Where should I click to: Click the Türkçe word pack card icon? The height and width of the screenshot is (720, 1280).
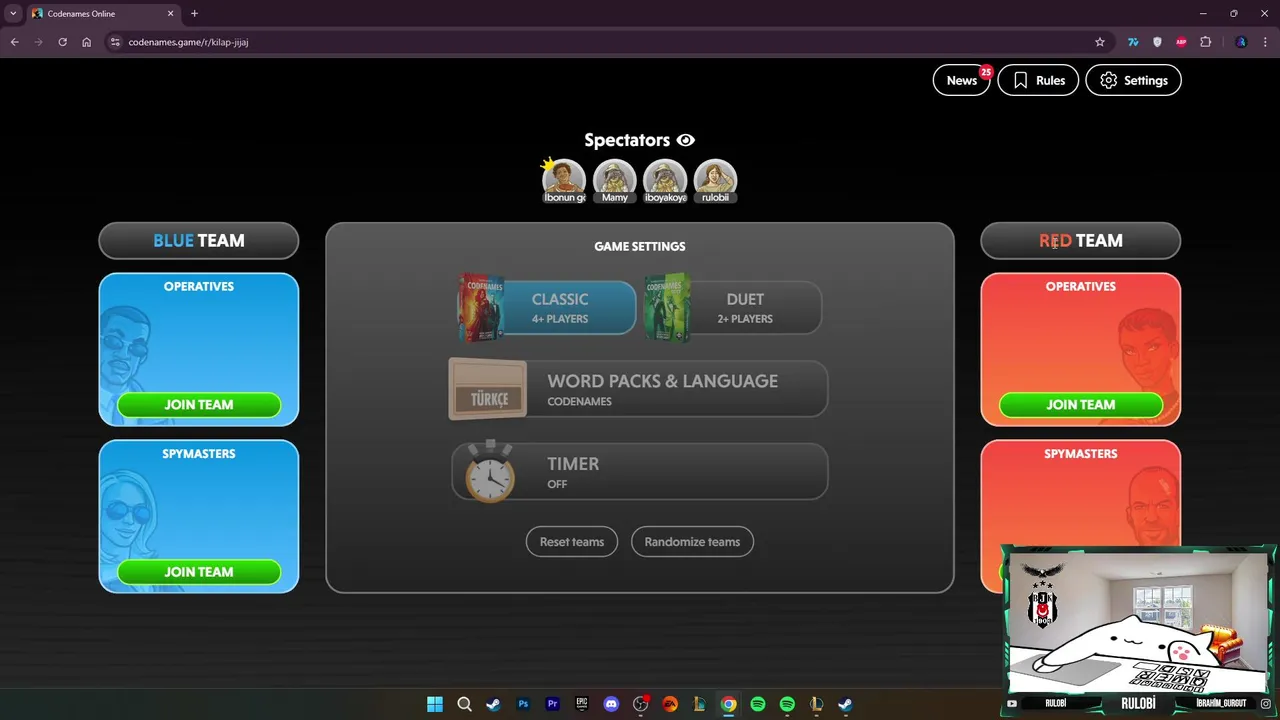(488, 389)
